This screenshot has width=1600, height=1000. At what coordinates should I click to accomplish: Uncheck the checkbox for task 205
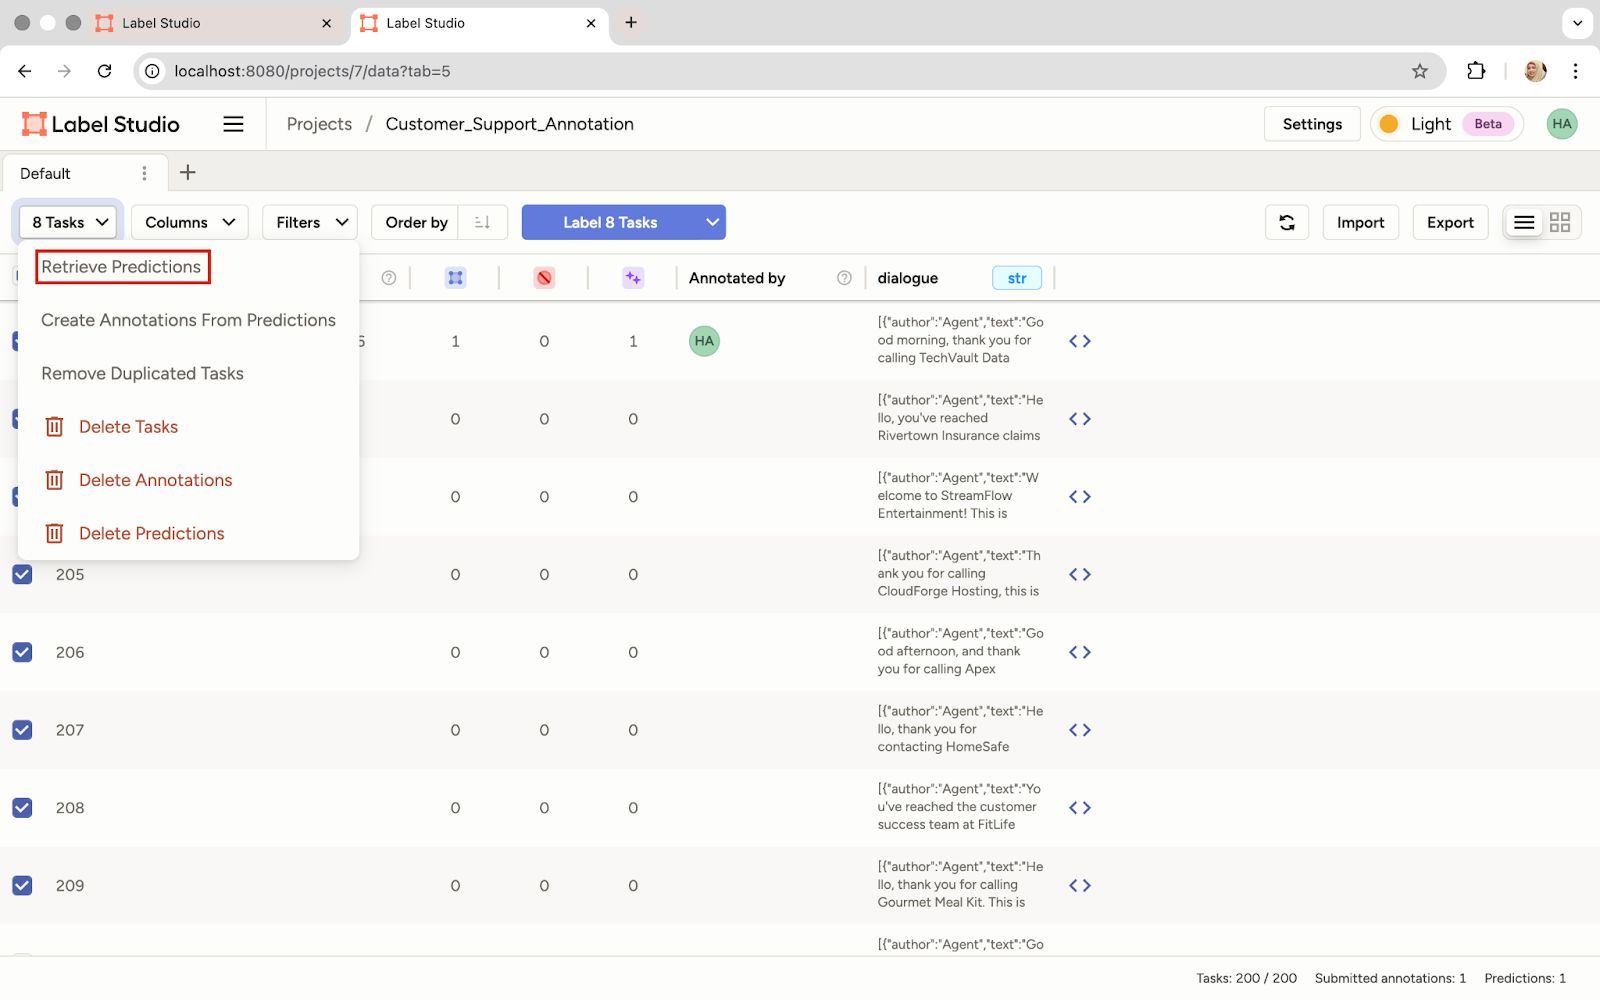(x=22, y=574)
